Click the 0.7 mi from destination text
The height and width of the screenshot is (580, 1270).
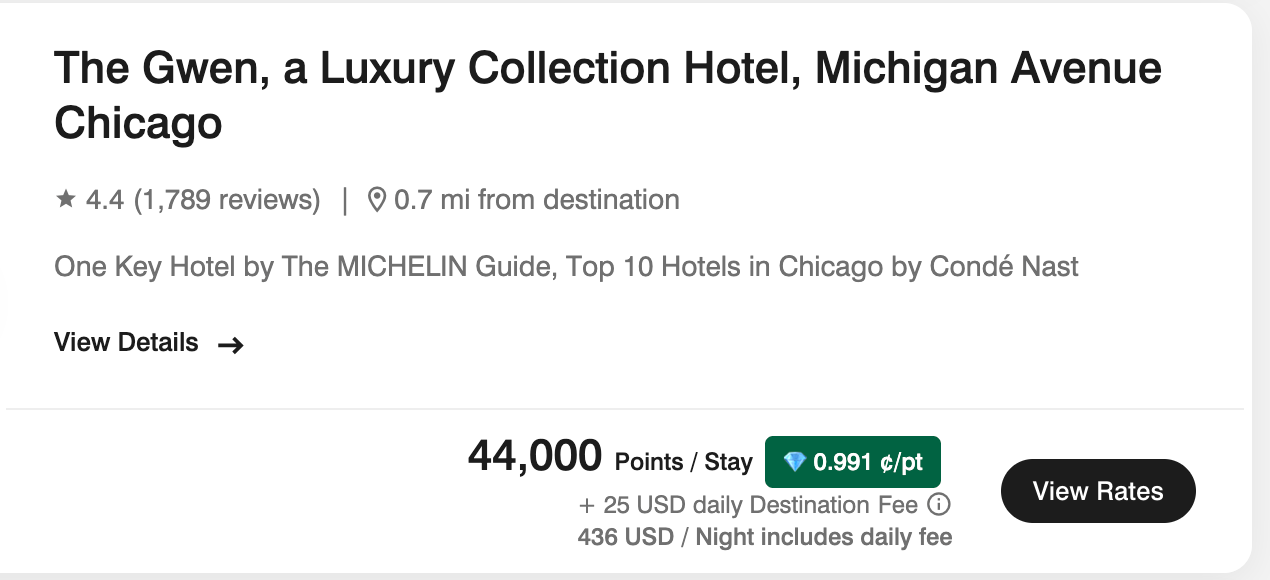(x=537, y=200)
